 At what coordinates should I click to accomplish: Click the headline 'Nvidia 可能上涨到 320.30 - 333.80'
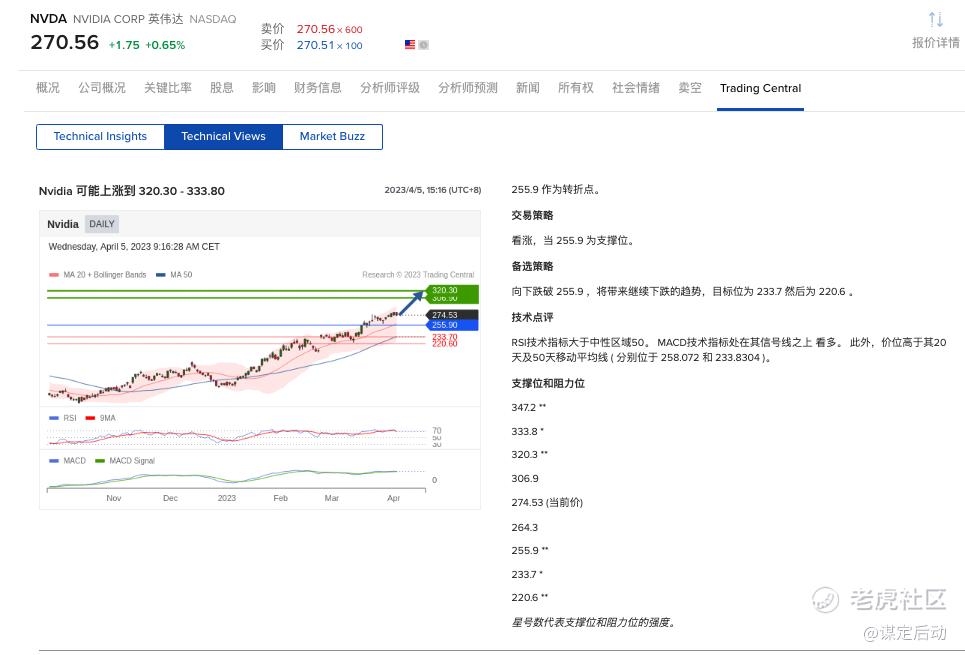pos(132,191)
